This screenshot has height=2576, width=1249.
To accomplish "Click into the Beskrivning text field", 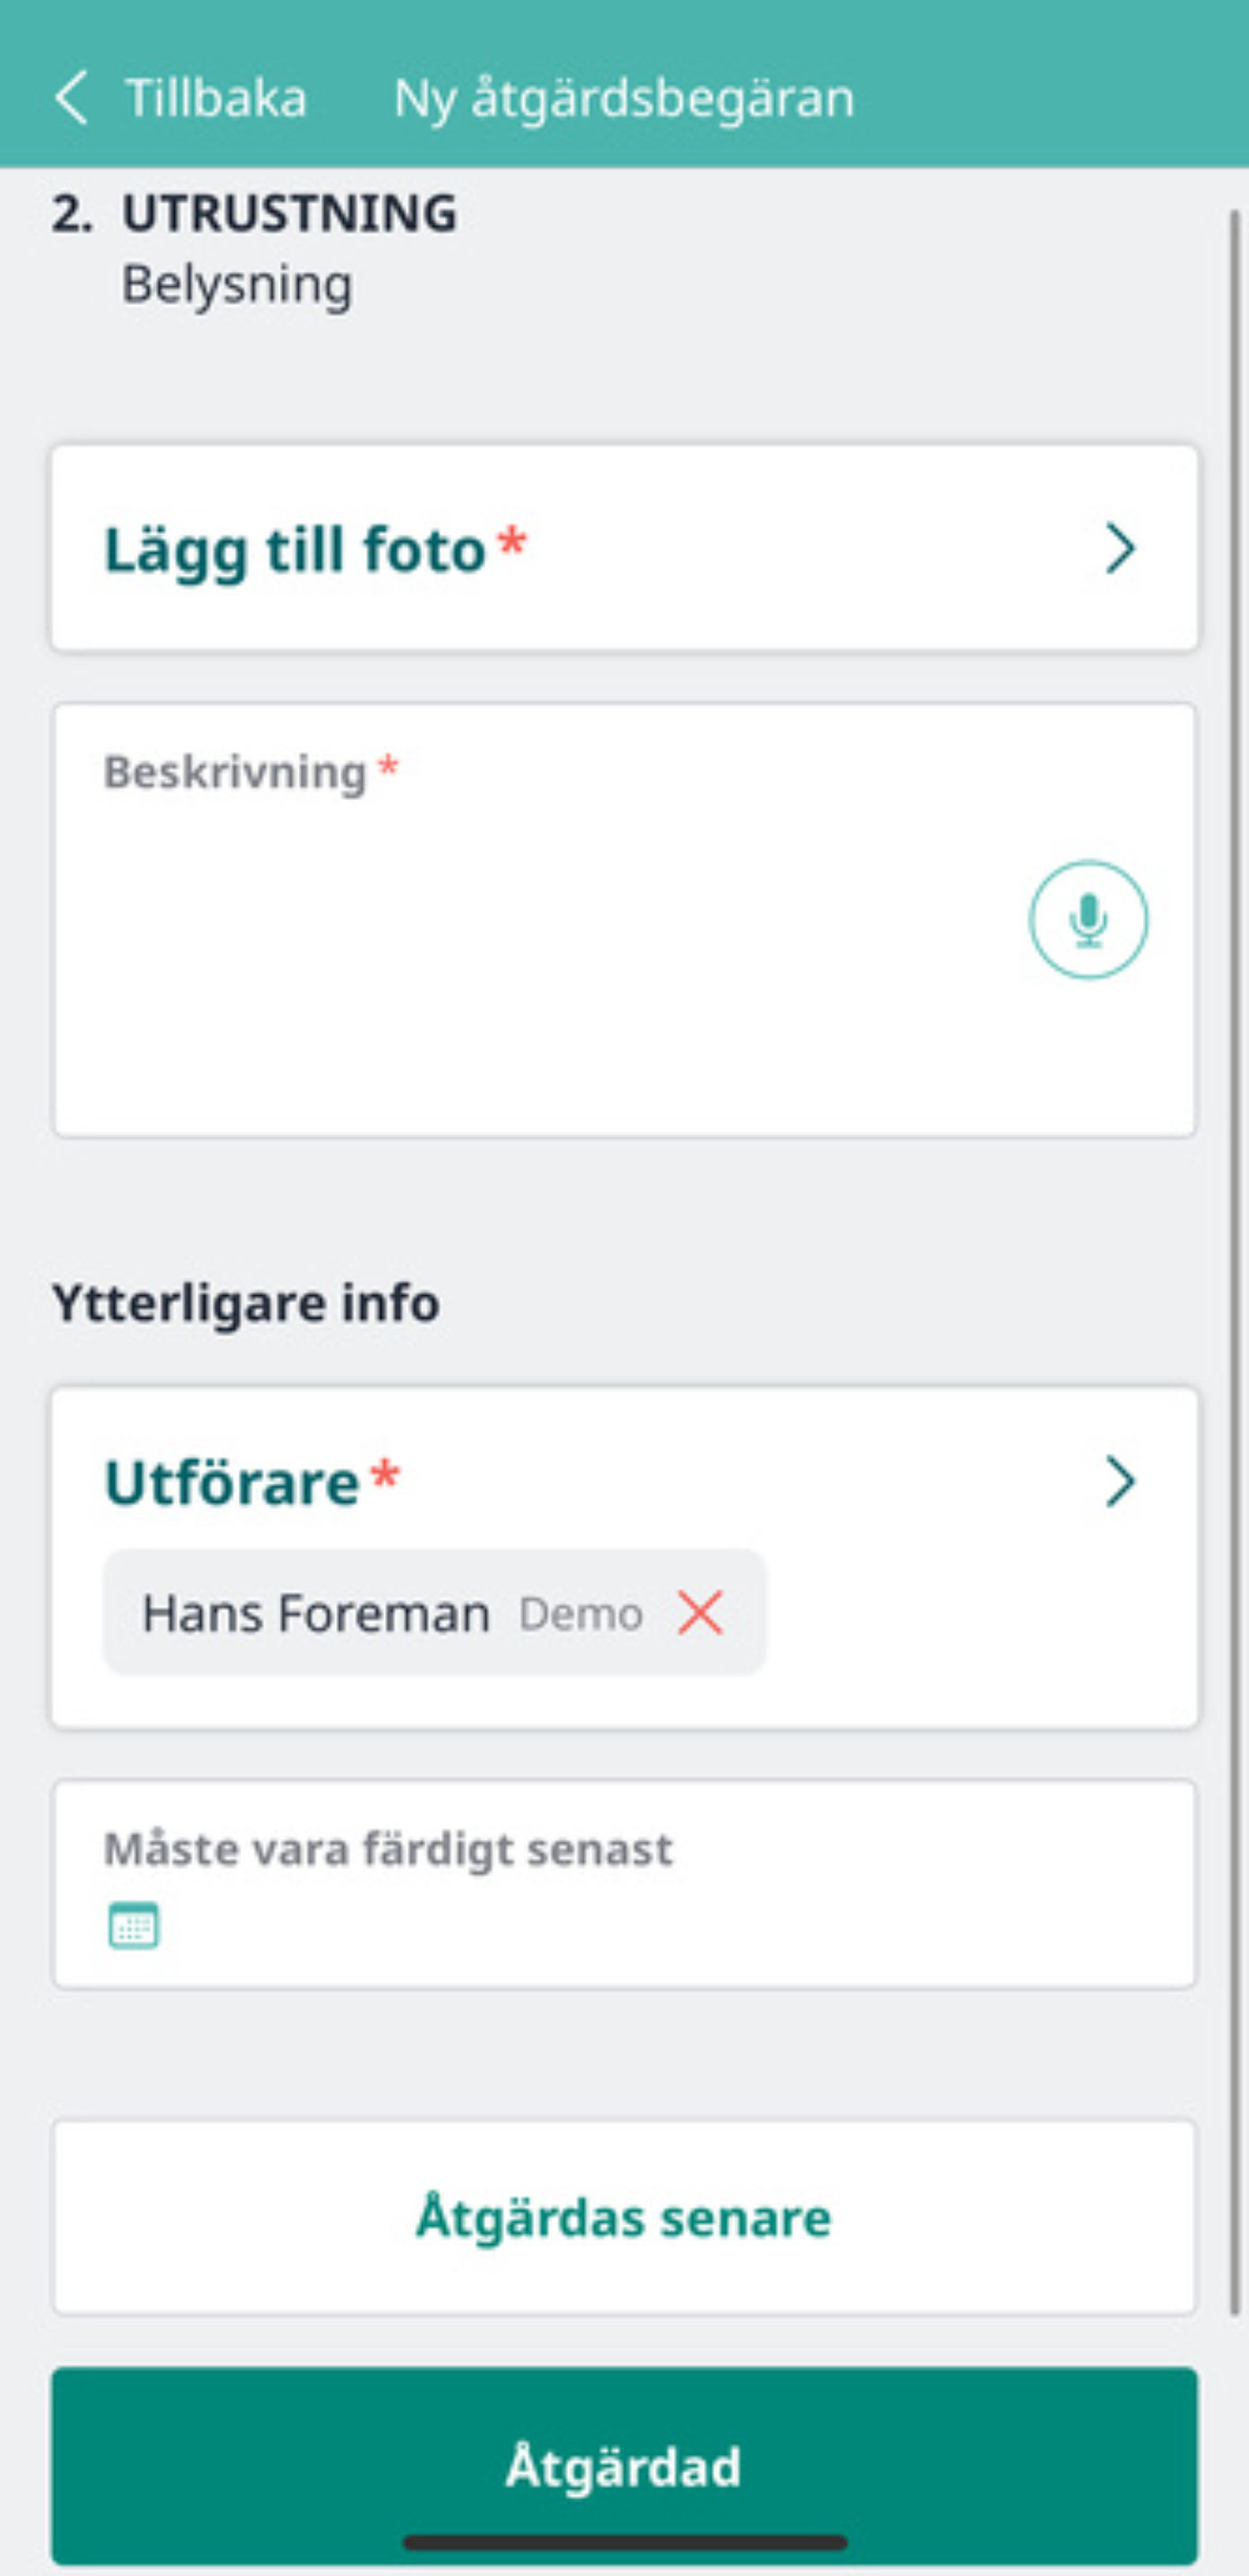I will (624, 920).
